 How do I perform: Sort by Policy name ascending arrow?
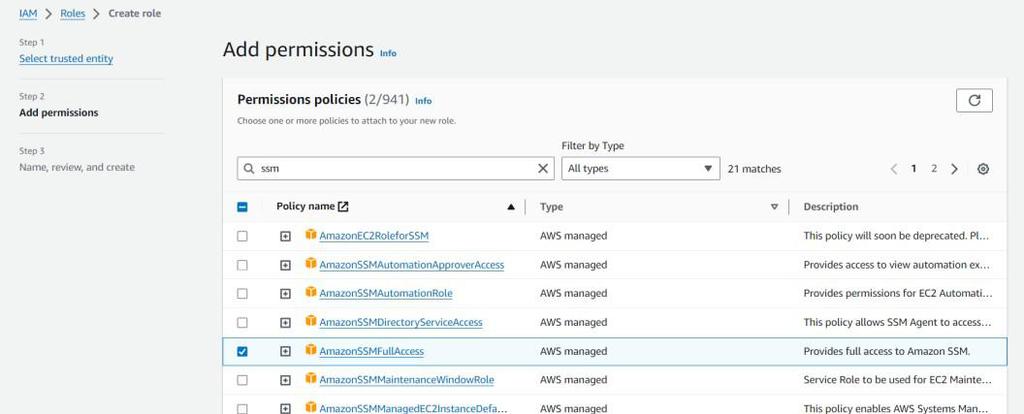(511, 207)
